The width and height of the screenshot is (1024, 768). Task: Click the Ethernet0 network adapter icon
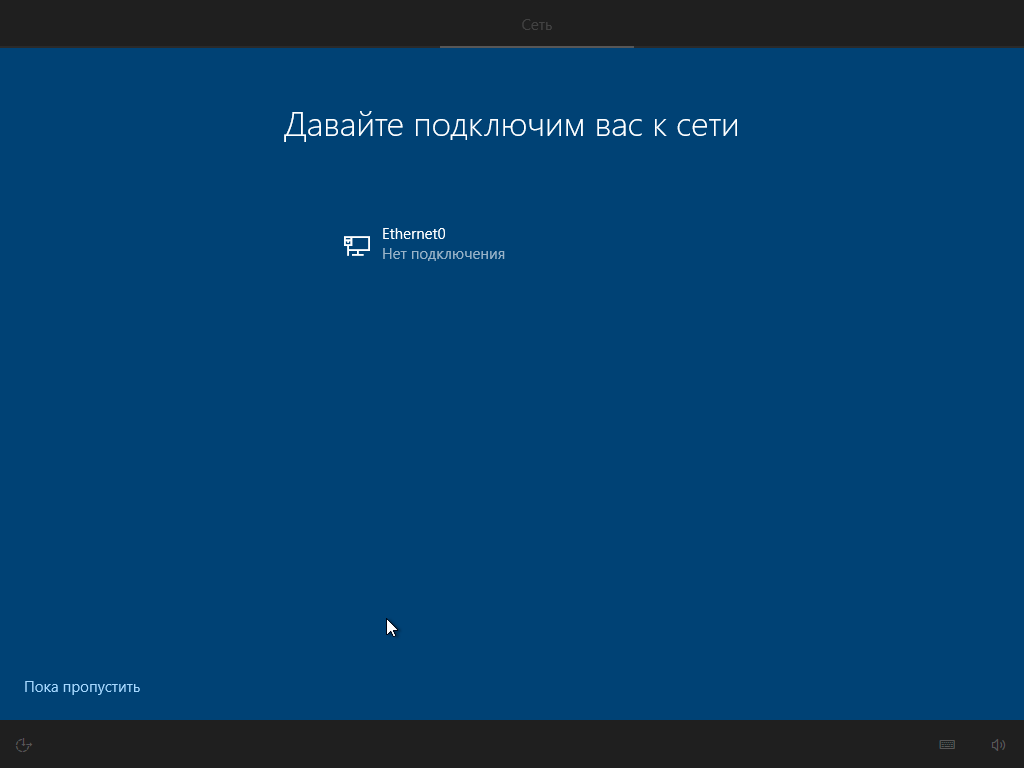[x=357, y=245]
